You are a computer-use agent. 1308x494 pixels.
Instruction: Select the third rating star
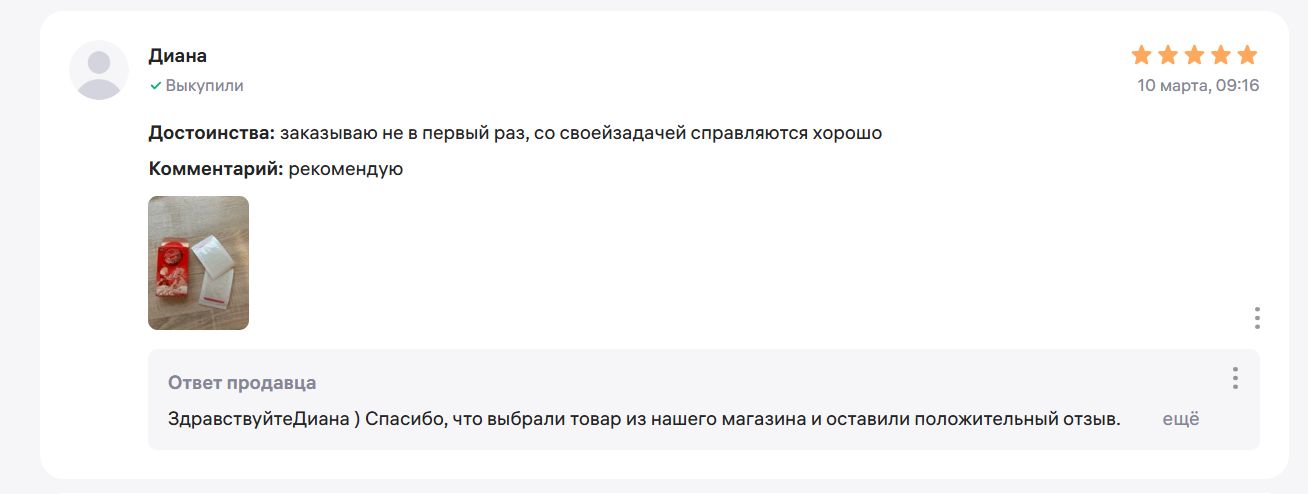click(1194, 55)
